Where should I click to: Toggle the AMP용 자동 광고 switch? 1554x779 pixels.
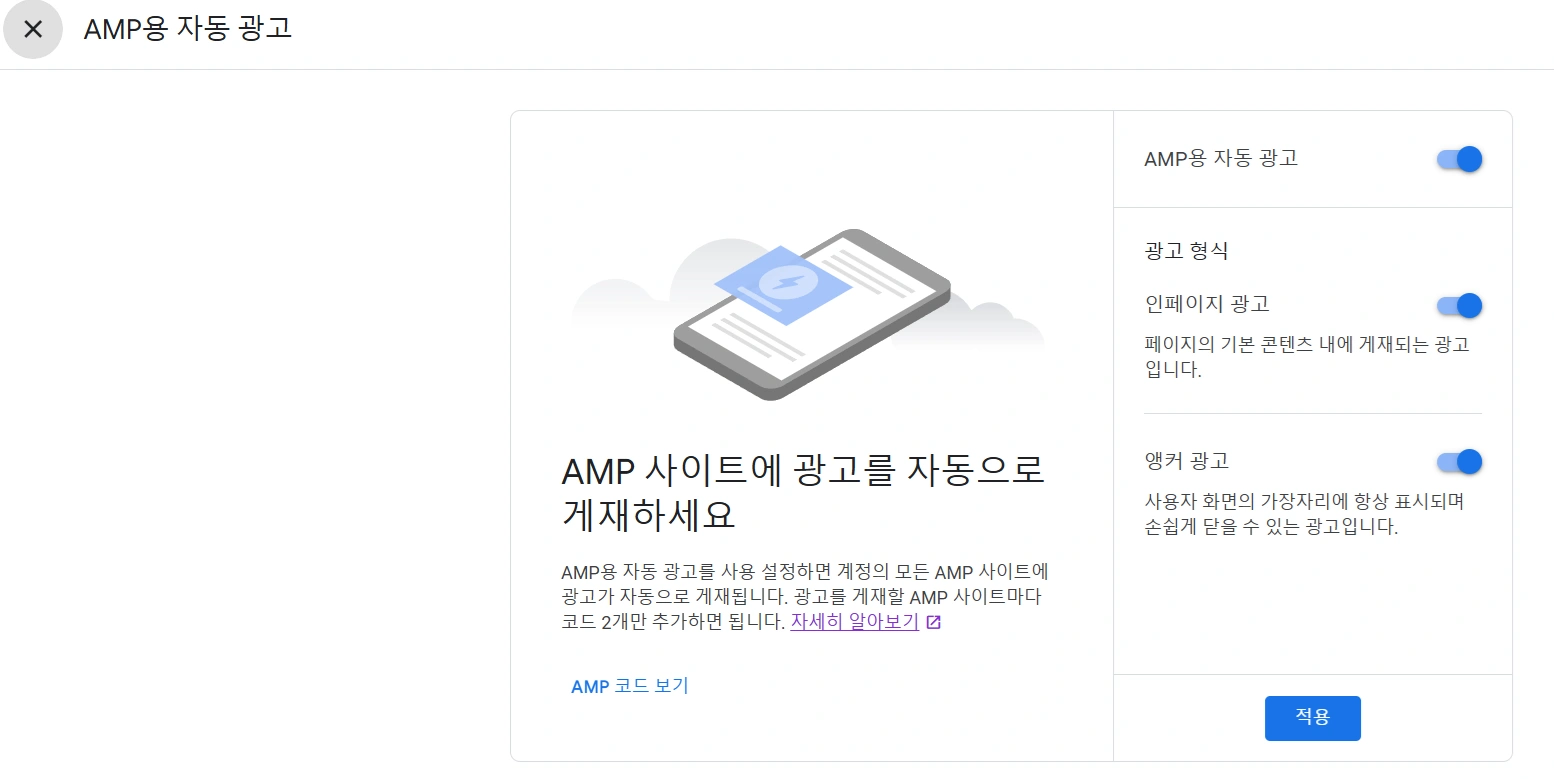pos(1459,159)
